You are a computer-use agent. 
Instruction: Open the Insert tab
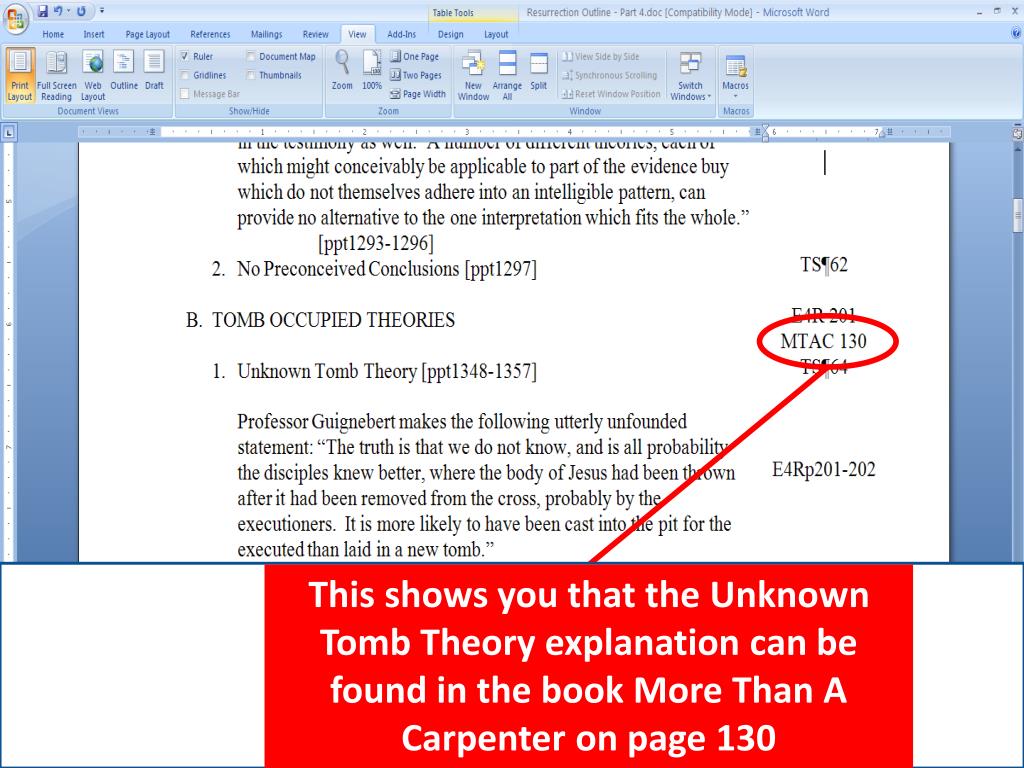click(93, 34)
